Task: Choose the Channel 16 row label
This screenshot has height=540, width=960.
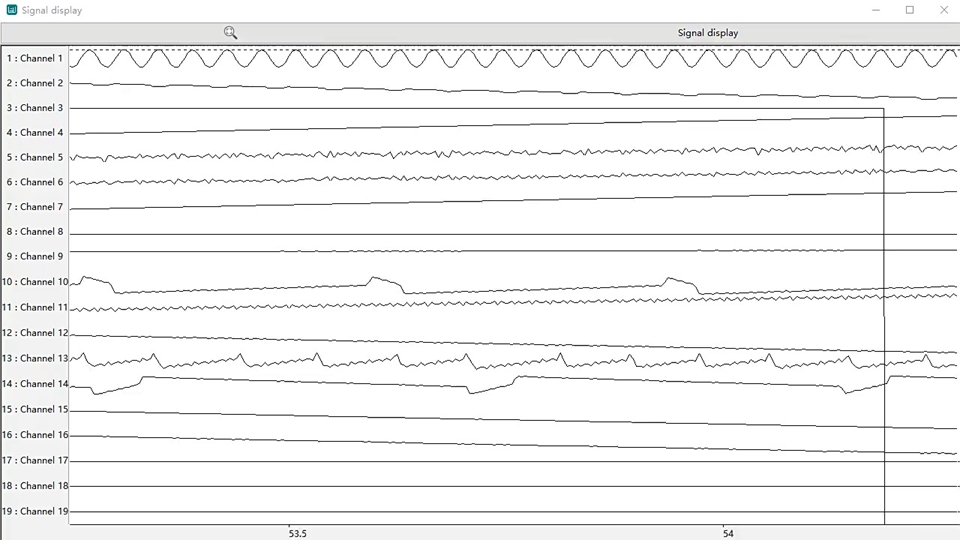Action: click(35, 435)
